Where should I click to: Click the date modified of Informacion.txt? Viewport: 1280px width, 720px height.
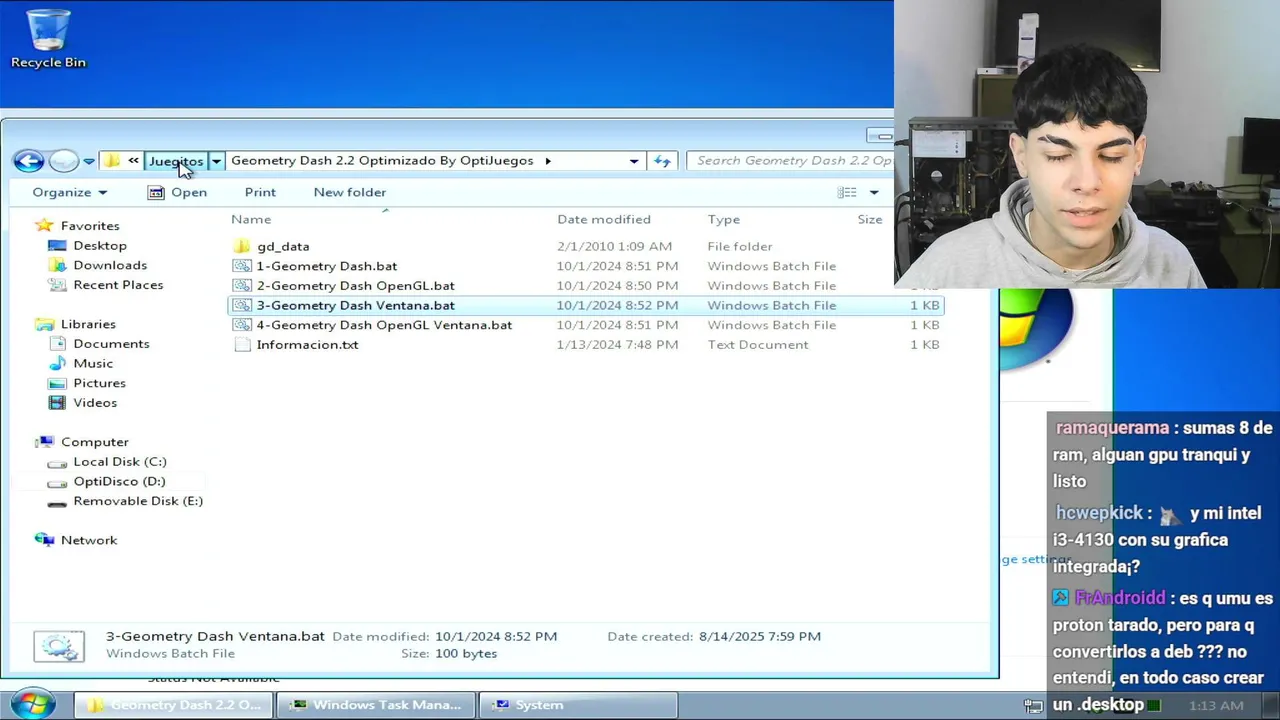pyautogui.click(x=617, y=345)
